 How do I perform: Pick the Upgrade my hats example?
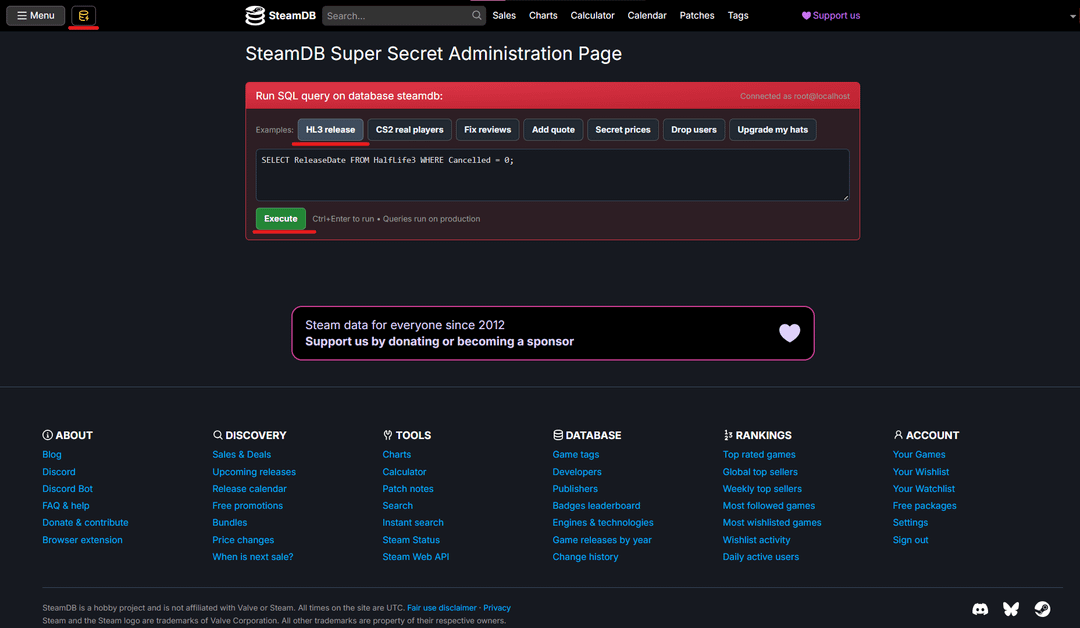tap(772, 130)
